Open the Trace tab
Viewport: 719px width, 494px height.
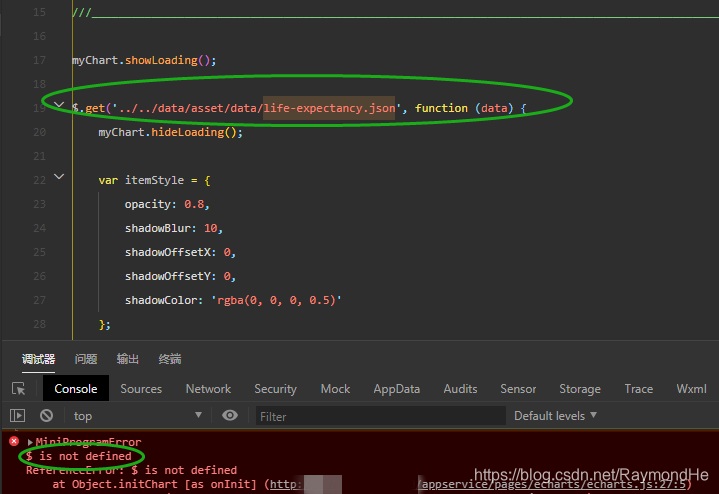click(x=639, y=389)
